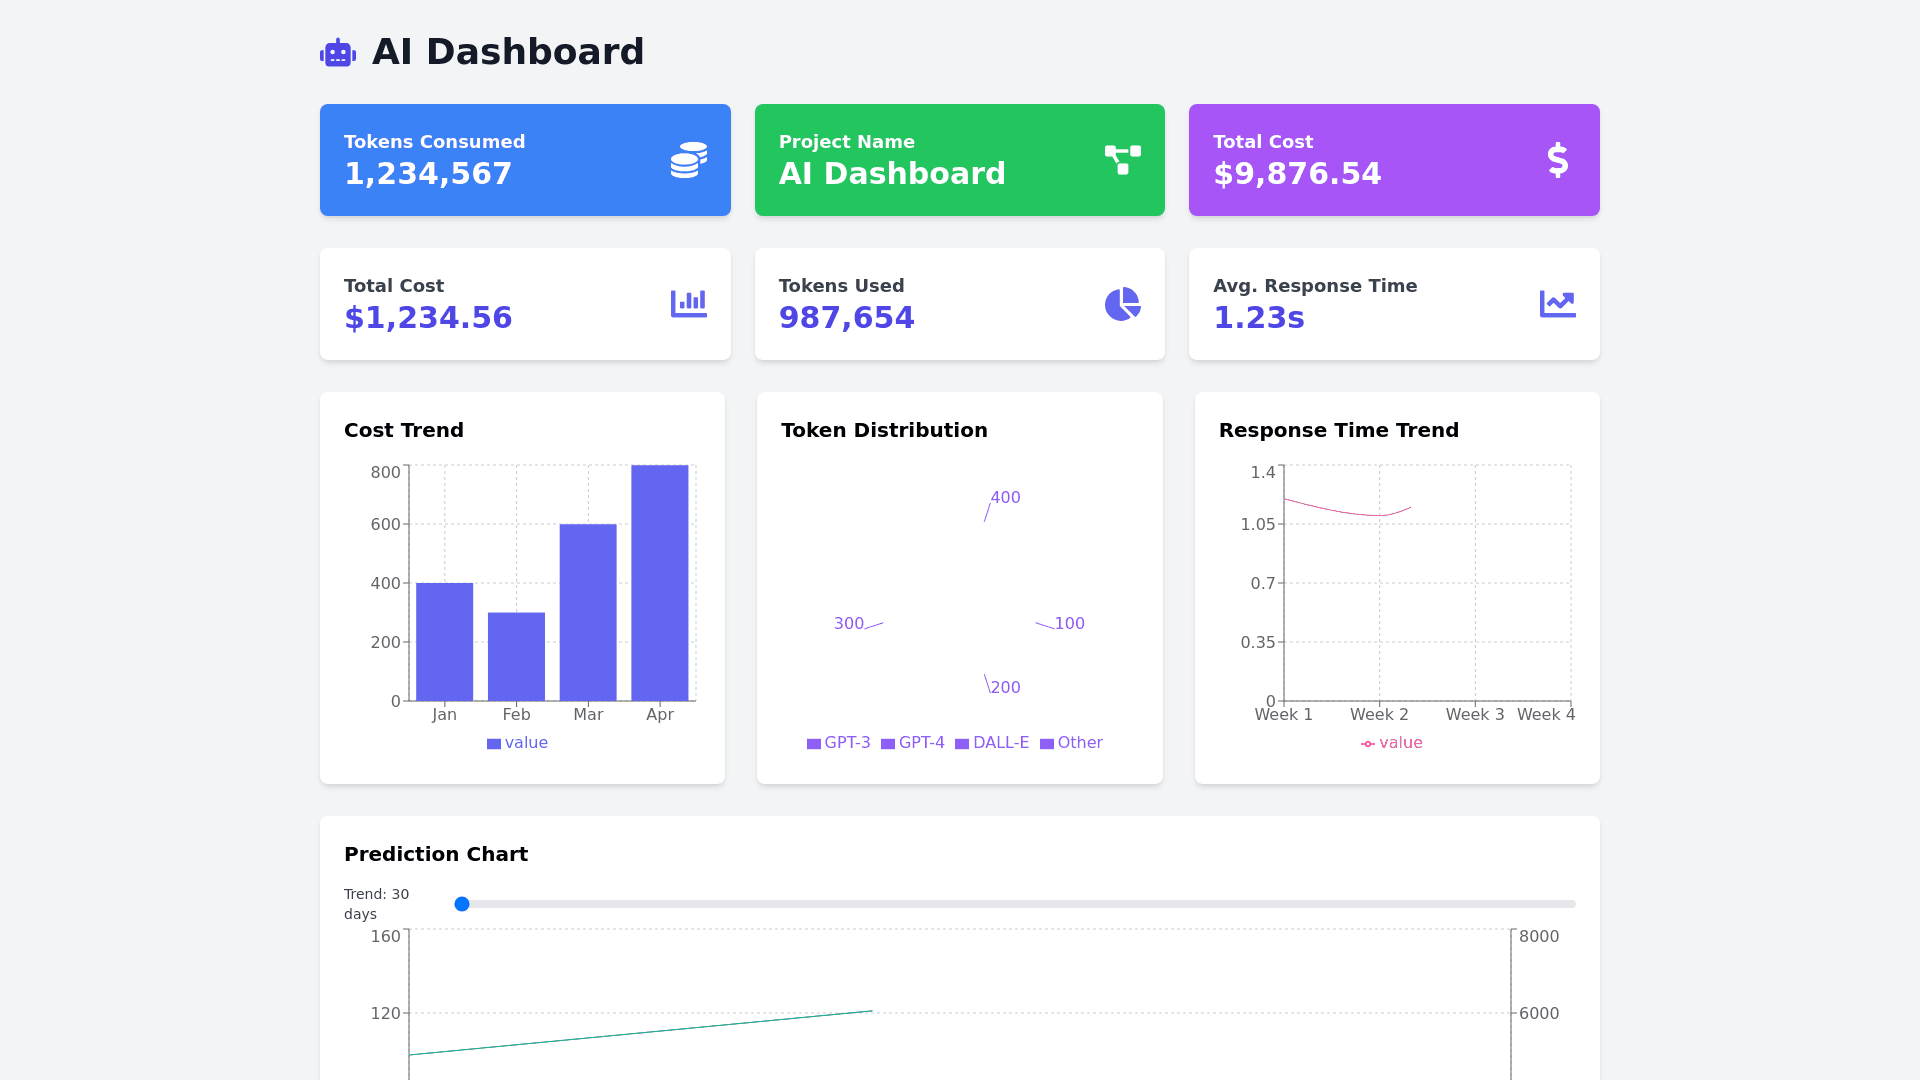Click the coins icon on Tokens Consumed card
Image resolution: width=1920 pixels, height=1080 pixels.
click(689, 160)
